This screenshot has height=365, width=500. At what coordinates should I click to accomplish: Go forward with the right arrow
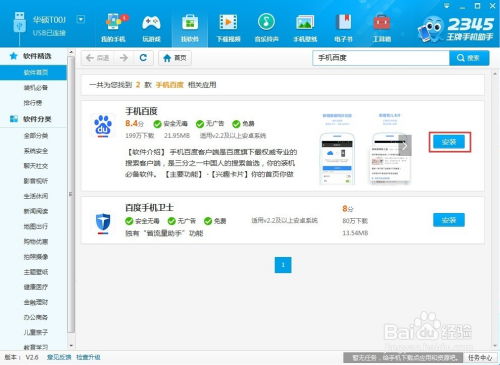(x=124, y=58)
